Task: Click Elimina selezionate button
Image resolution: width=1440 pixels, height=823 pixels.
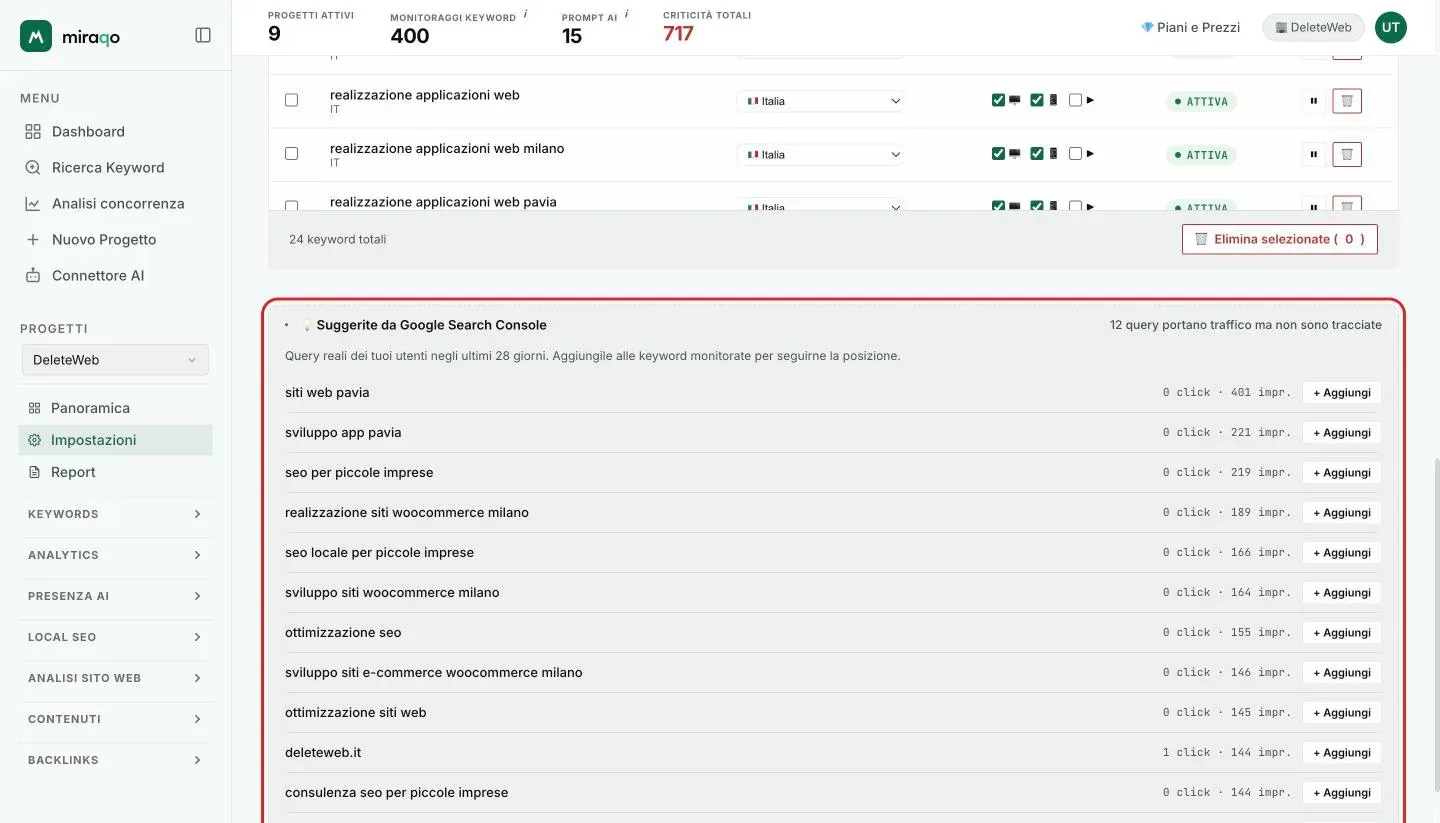Action: click(1279, 239)
